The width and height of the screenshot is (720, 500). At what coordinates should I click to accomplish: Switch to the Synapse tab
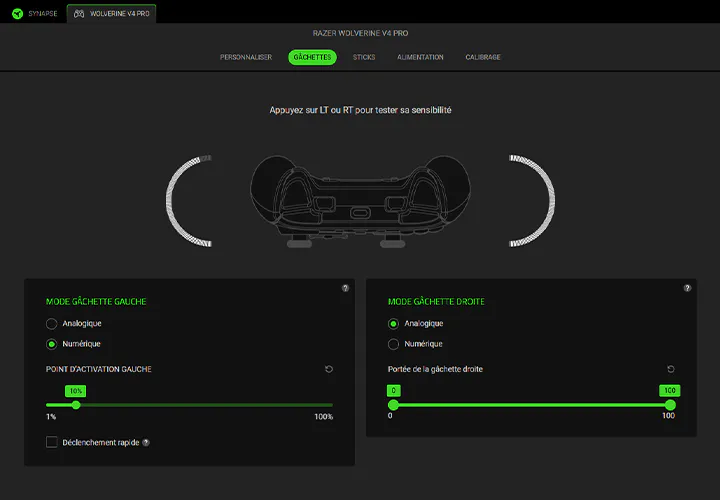pyautogui.click(x=35, y=14)
